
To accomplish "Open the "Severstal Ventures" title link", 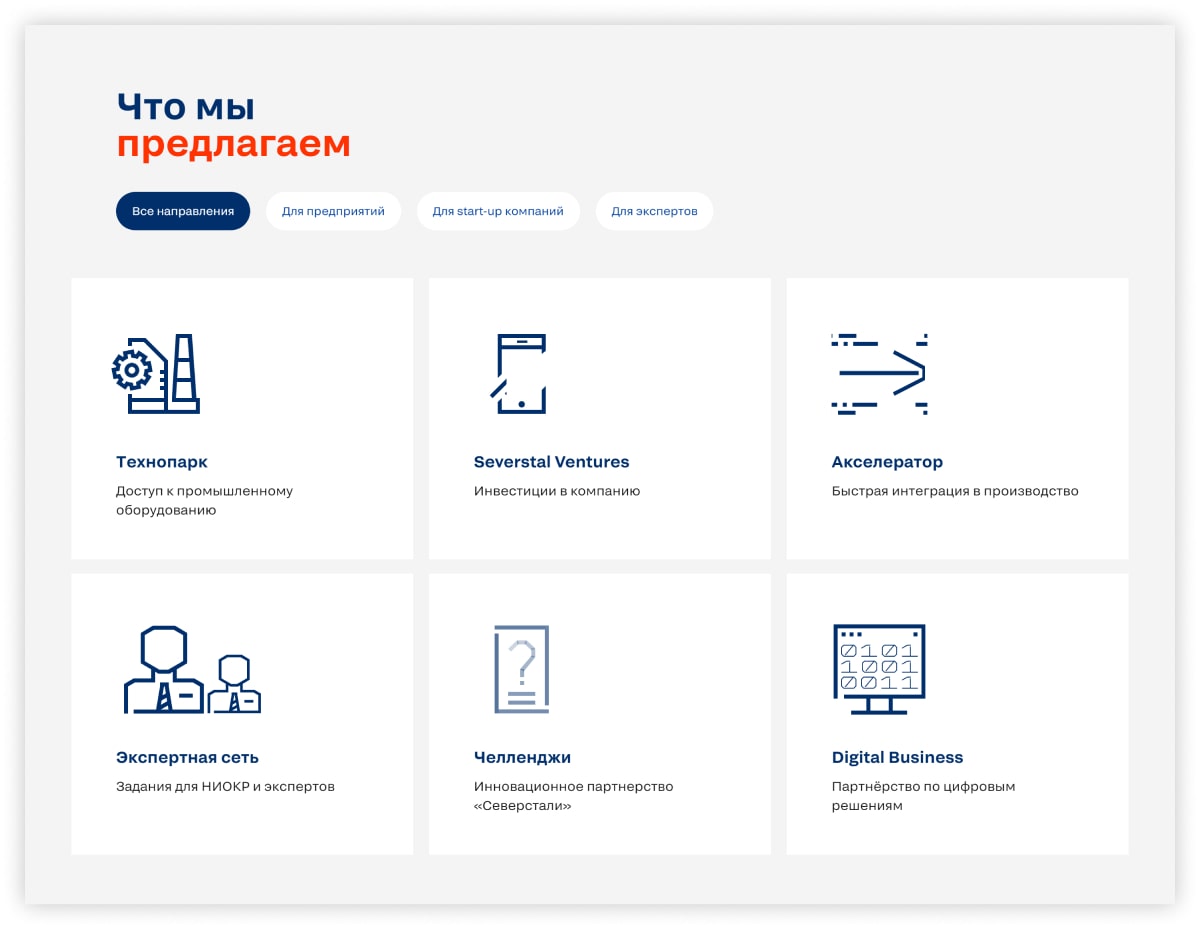I will 551,462.
